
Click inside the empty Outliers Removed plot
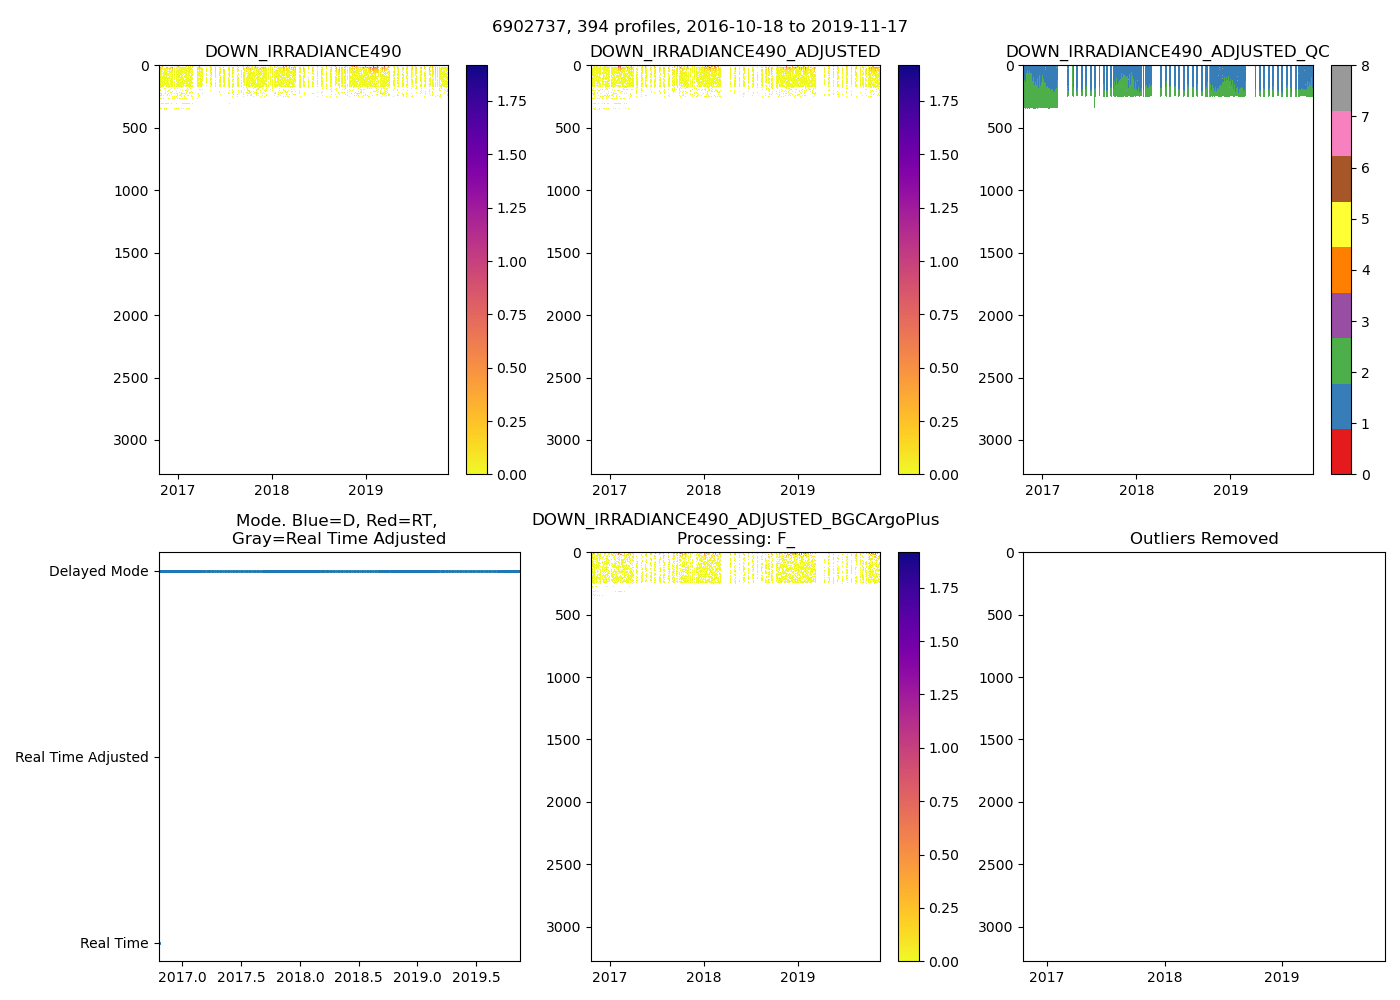pyautogui.click(x=1203, y=757)
